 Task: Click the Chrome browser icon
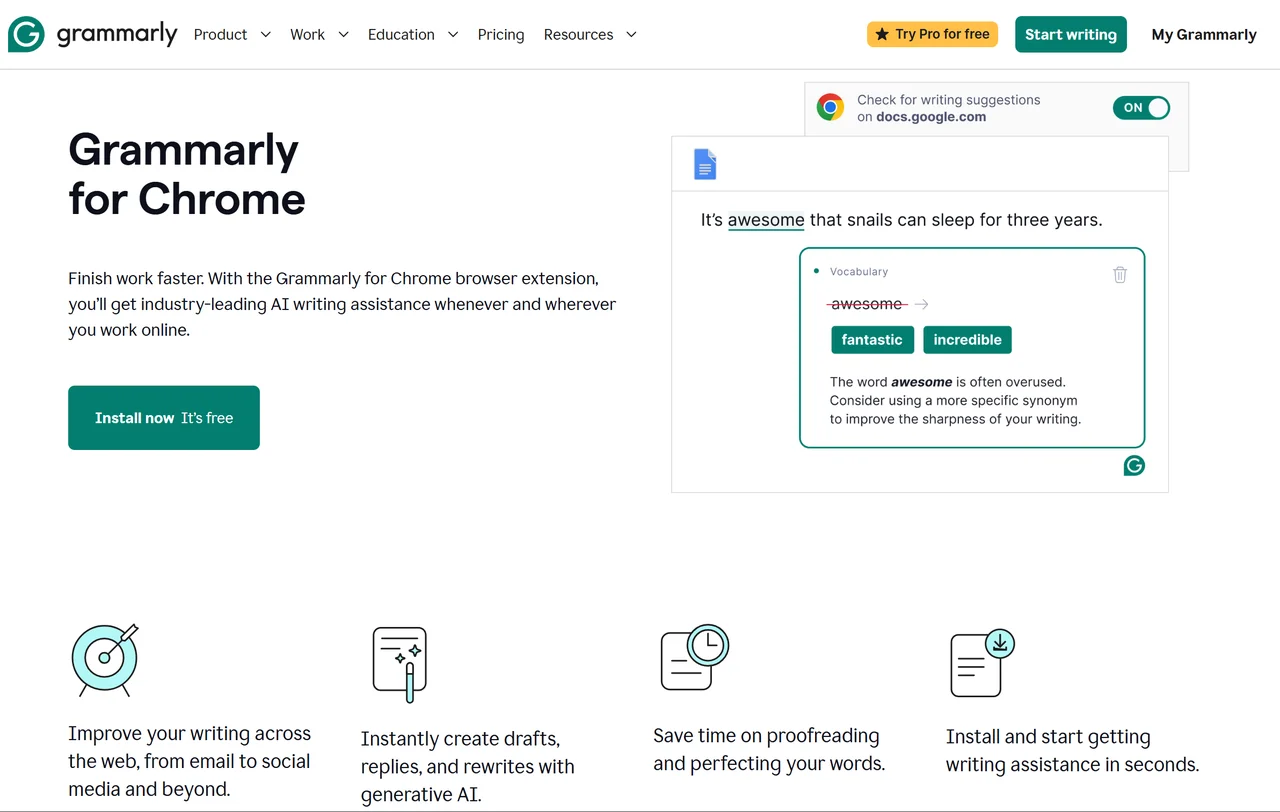830,106
